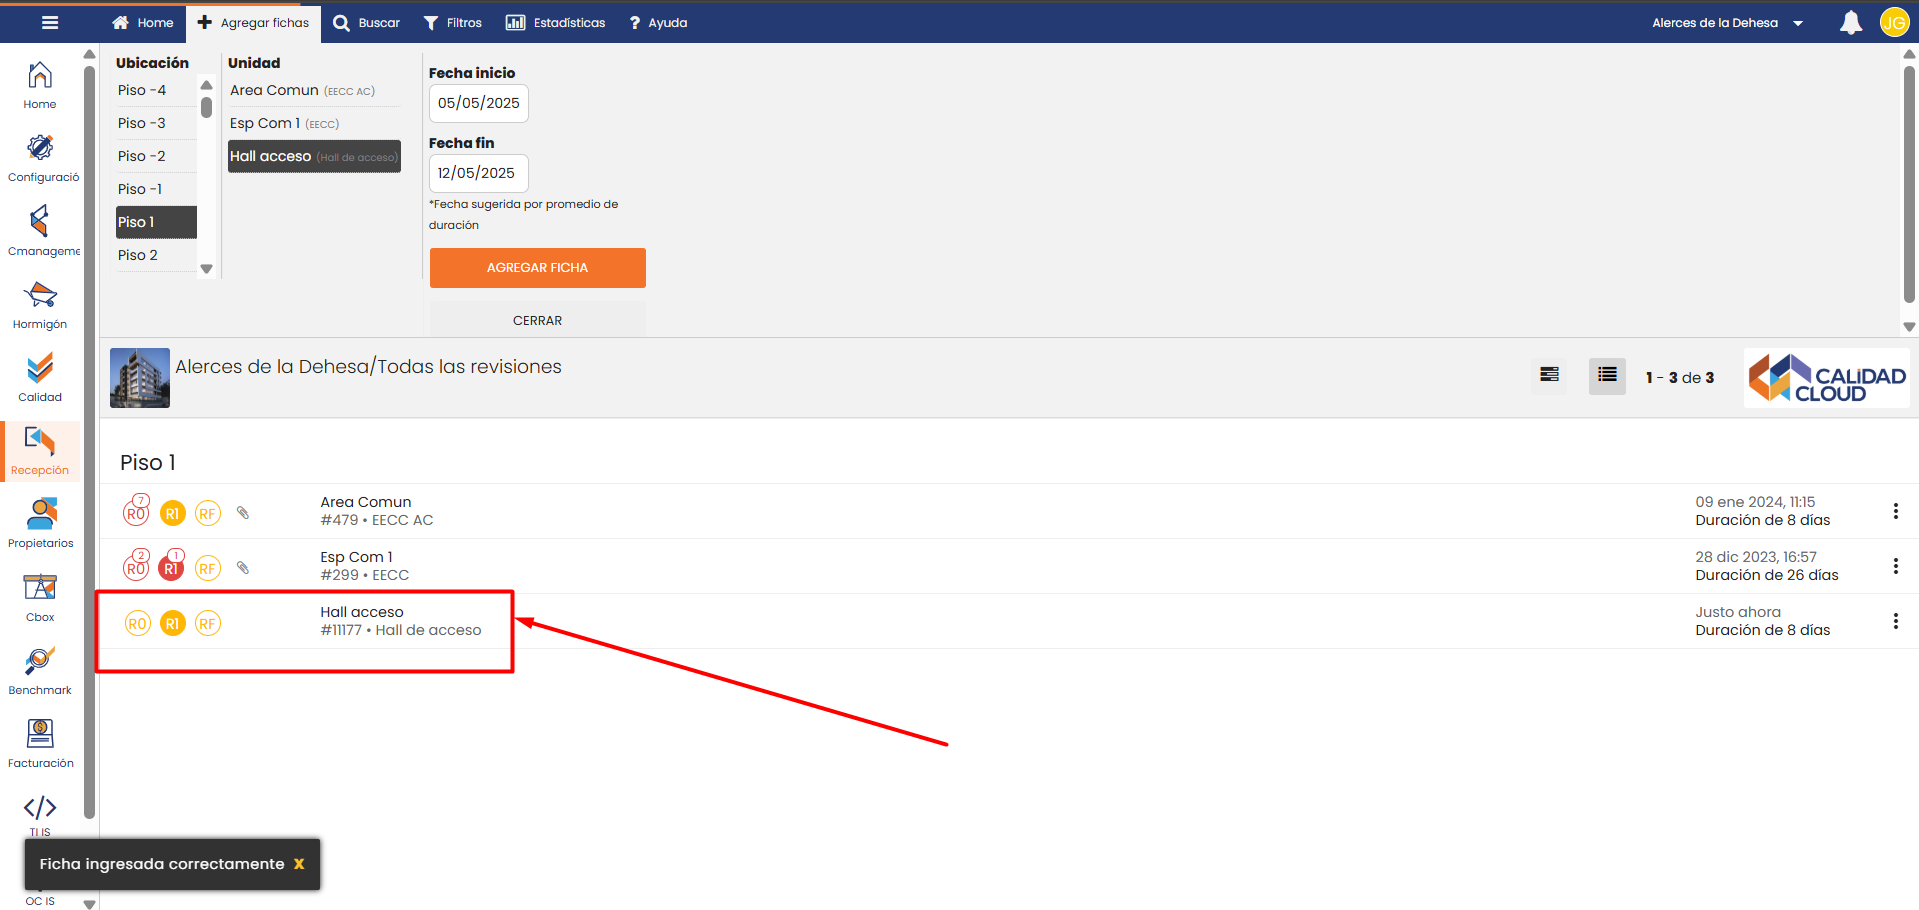
Task: Click the notifications bell icon
Action: coord(1851,23)
